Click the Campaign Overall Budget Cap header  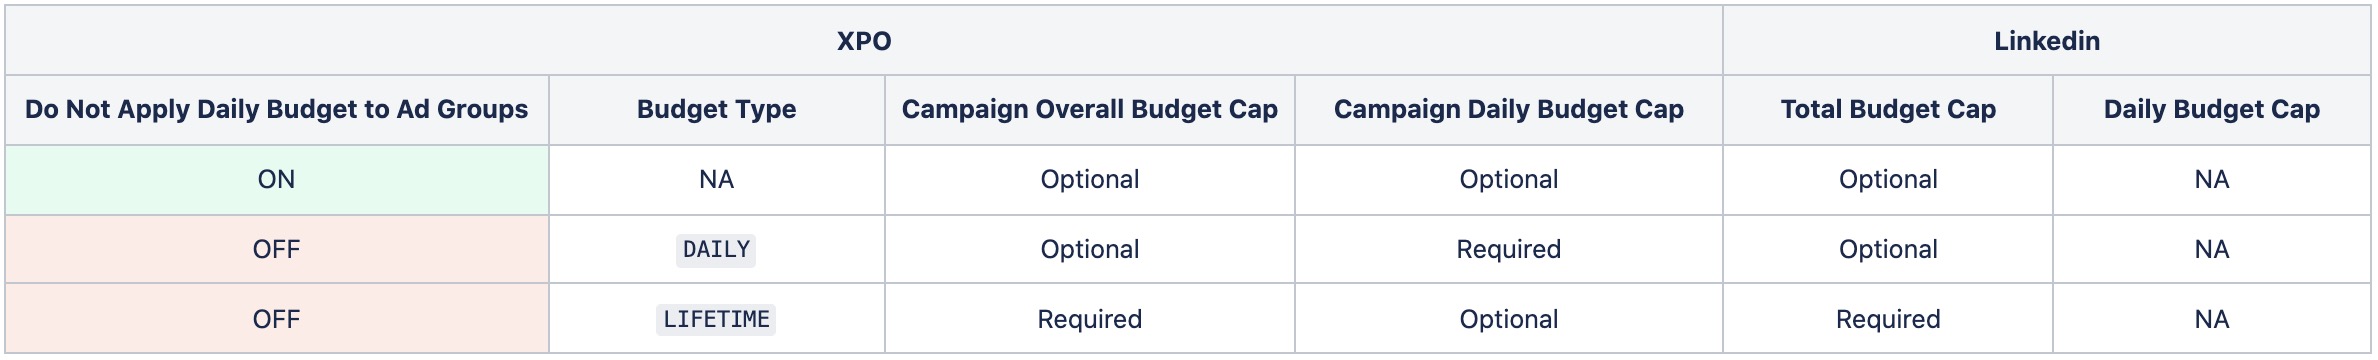tap(1090, 109)
